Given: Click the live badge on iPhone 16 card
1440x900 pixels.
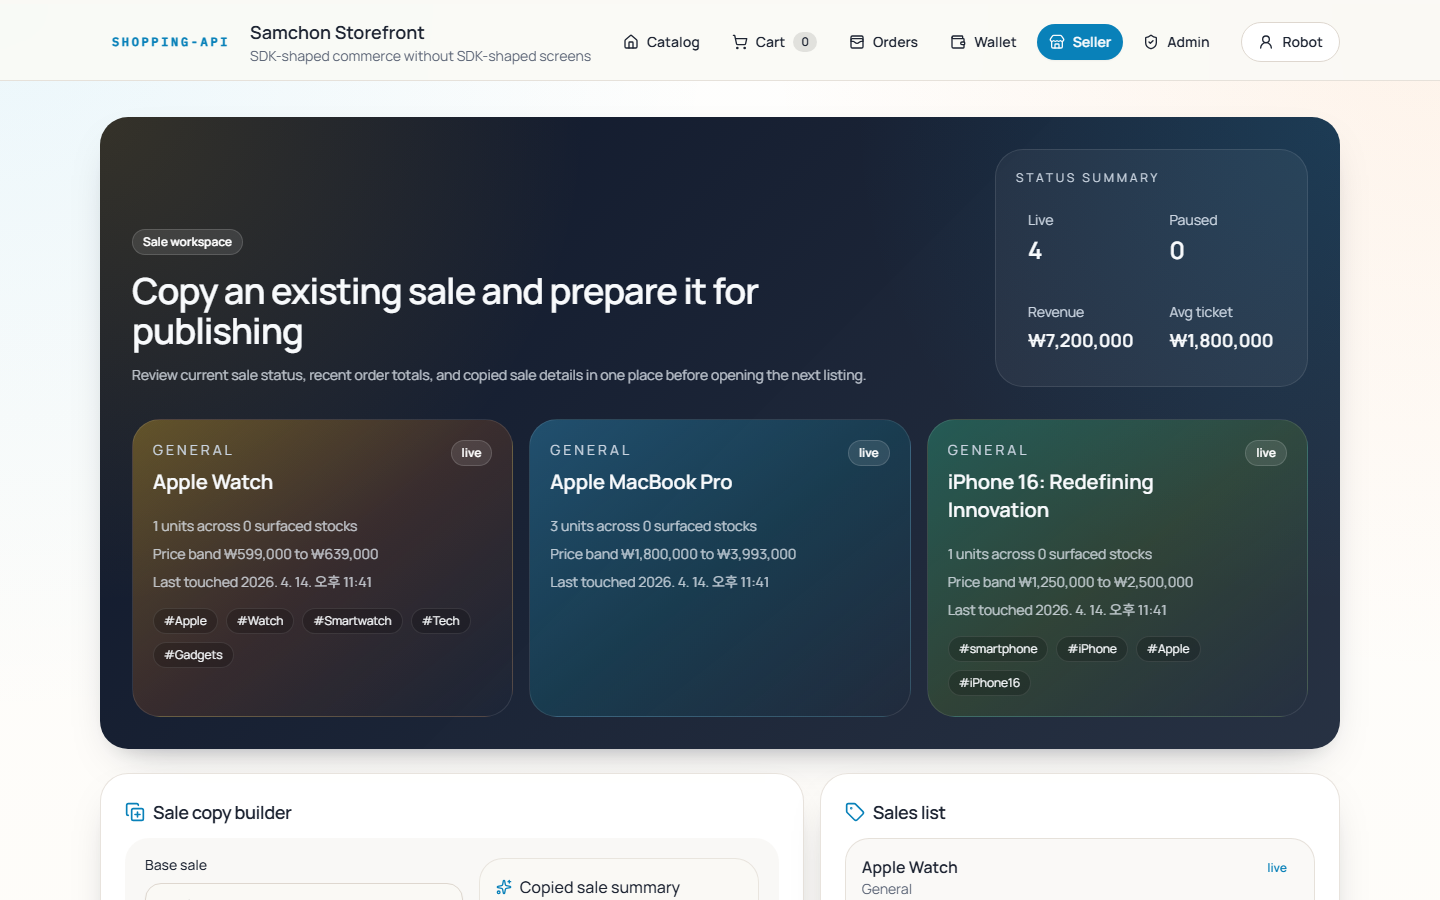Looking at the screenshot, I should [1266, 453].
